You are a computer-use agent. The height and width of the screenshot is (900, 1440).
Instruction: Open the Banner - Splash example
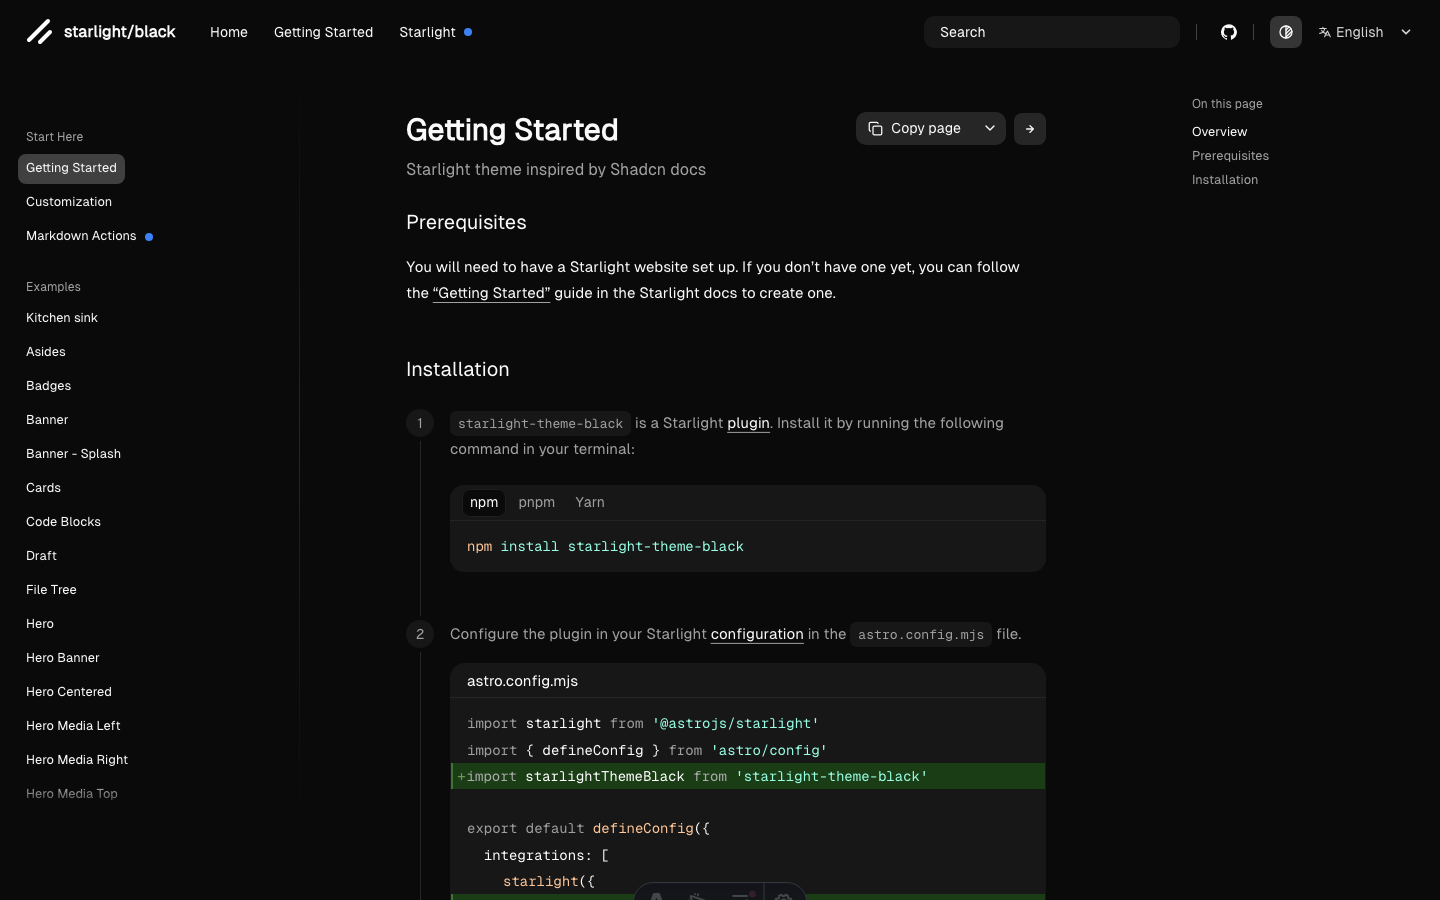tap(73, 454)
